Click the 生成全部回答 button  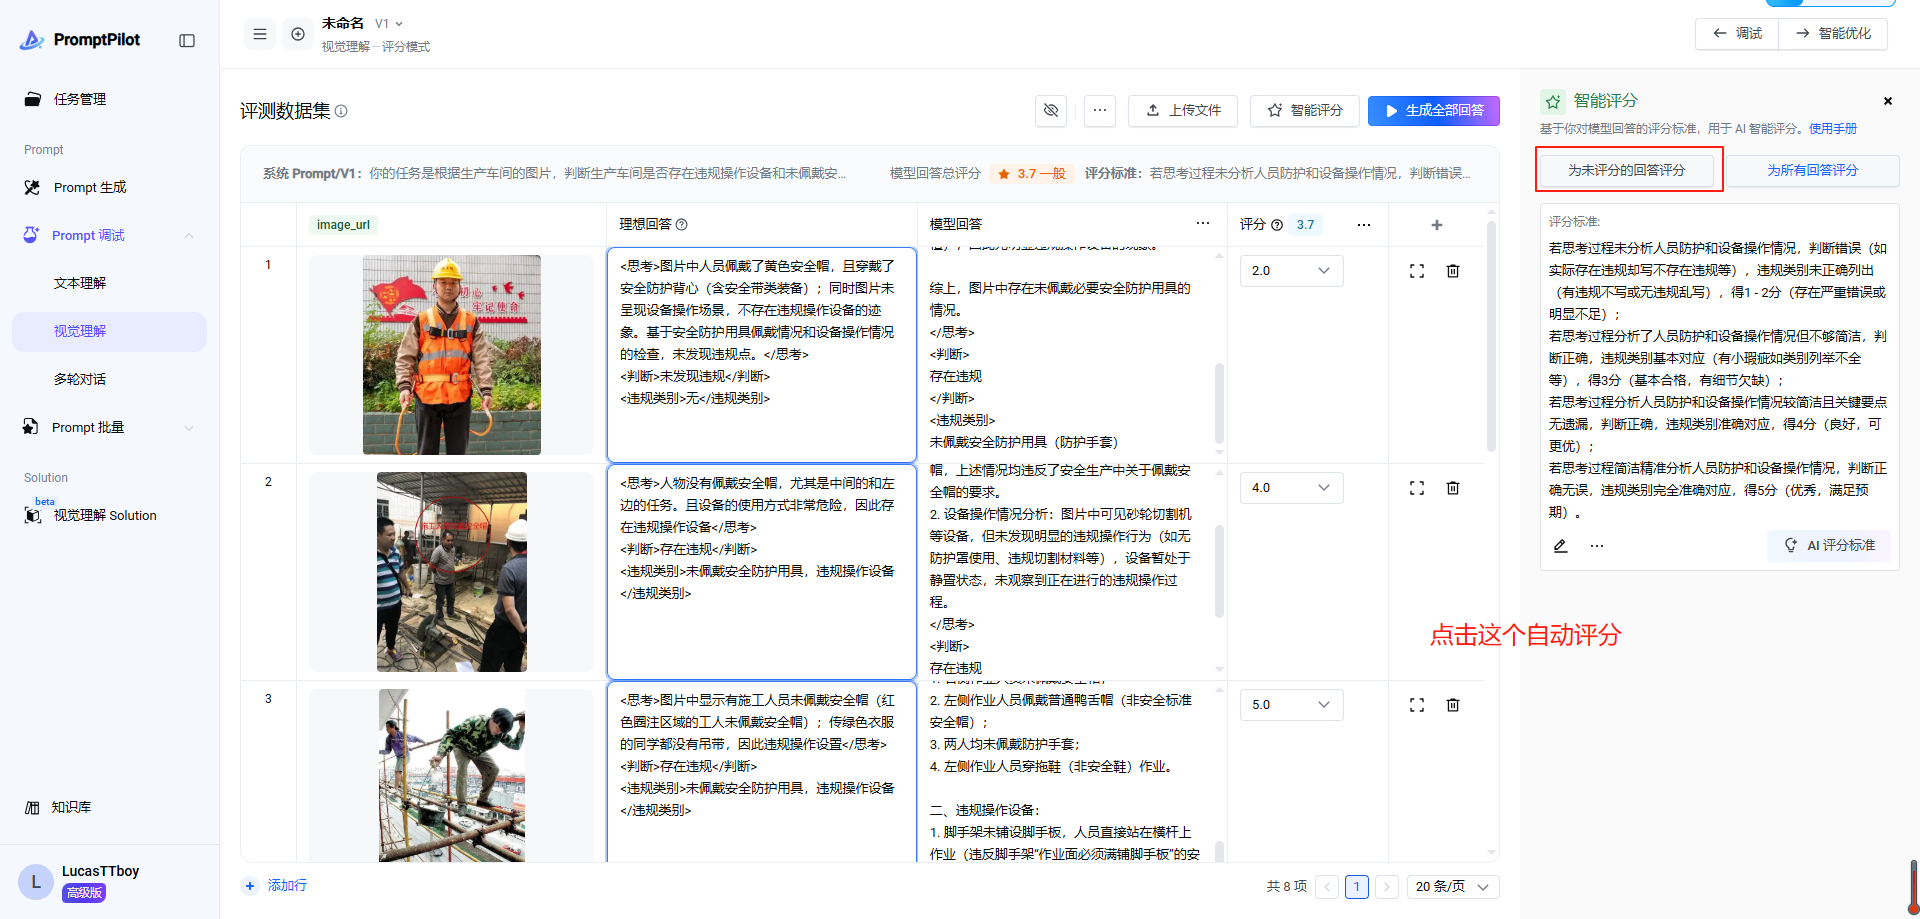pos(1433,111)
